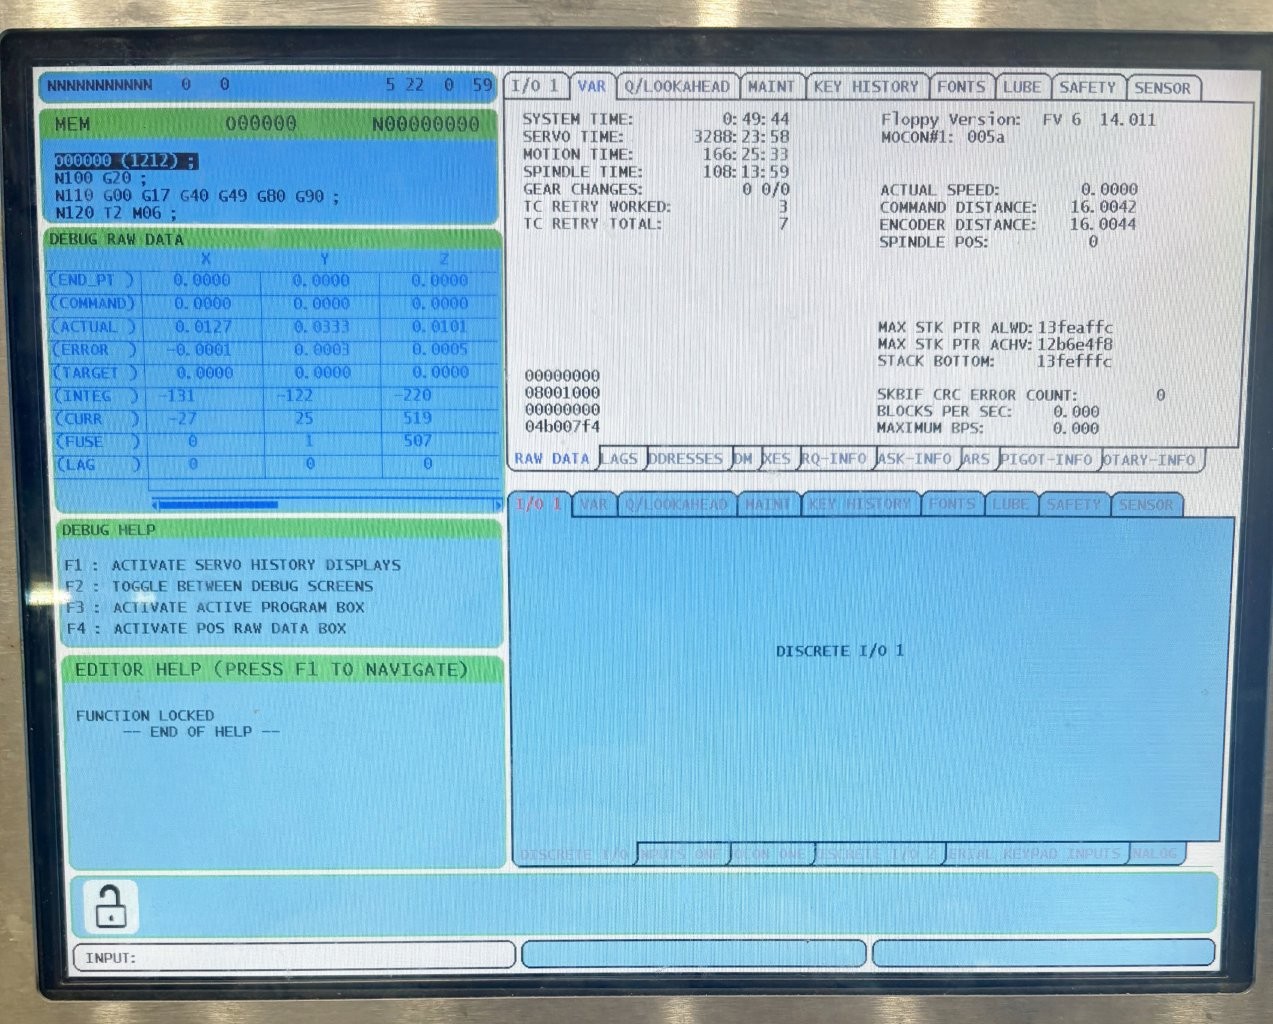Image resolution: width=1273 pixels, height=1024 pixels.
Task: Select highlighted program line O00000 (1212)
Action: point(125,161)
